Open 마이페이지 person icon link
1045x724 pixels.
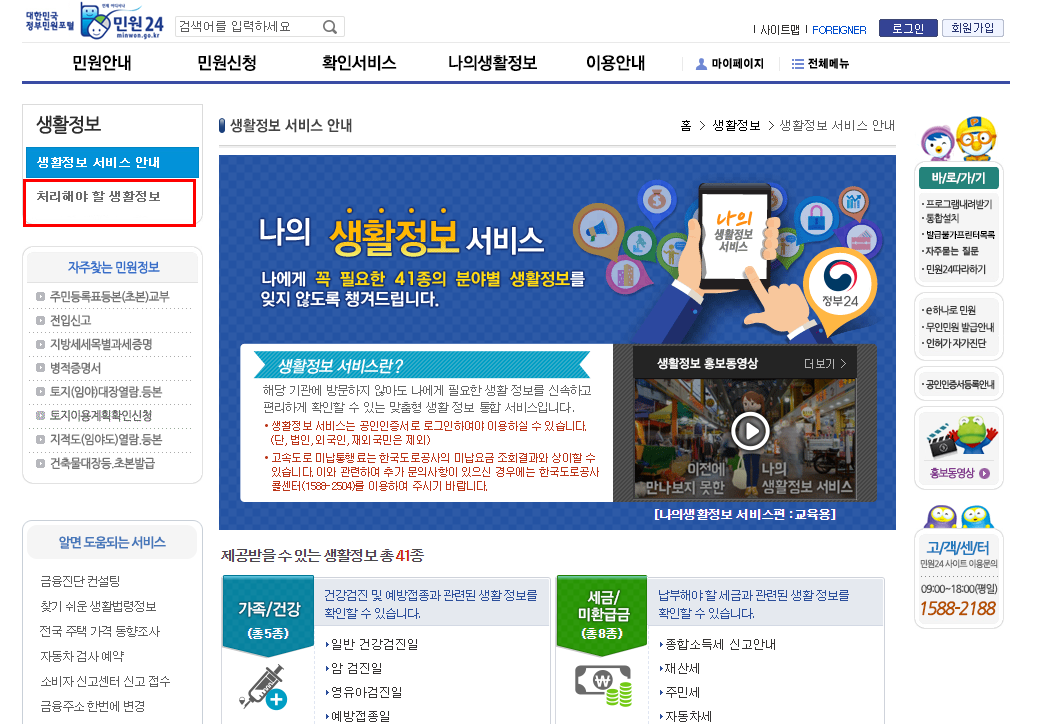point(701,64)
